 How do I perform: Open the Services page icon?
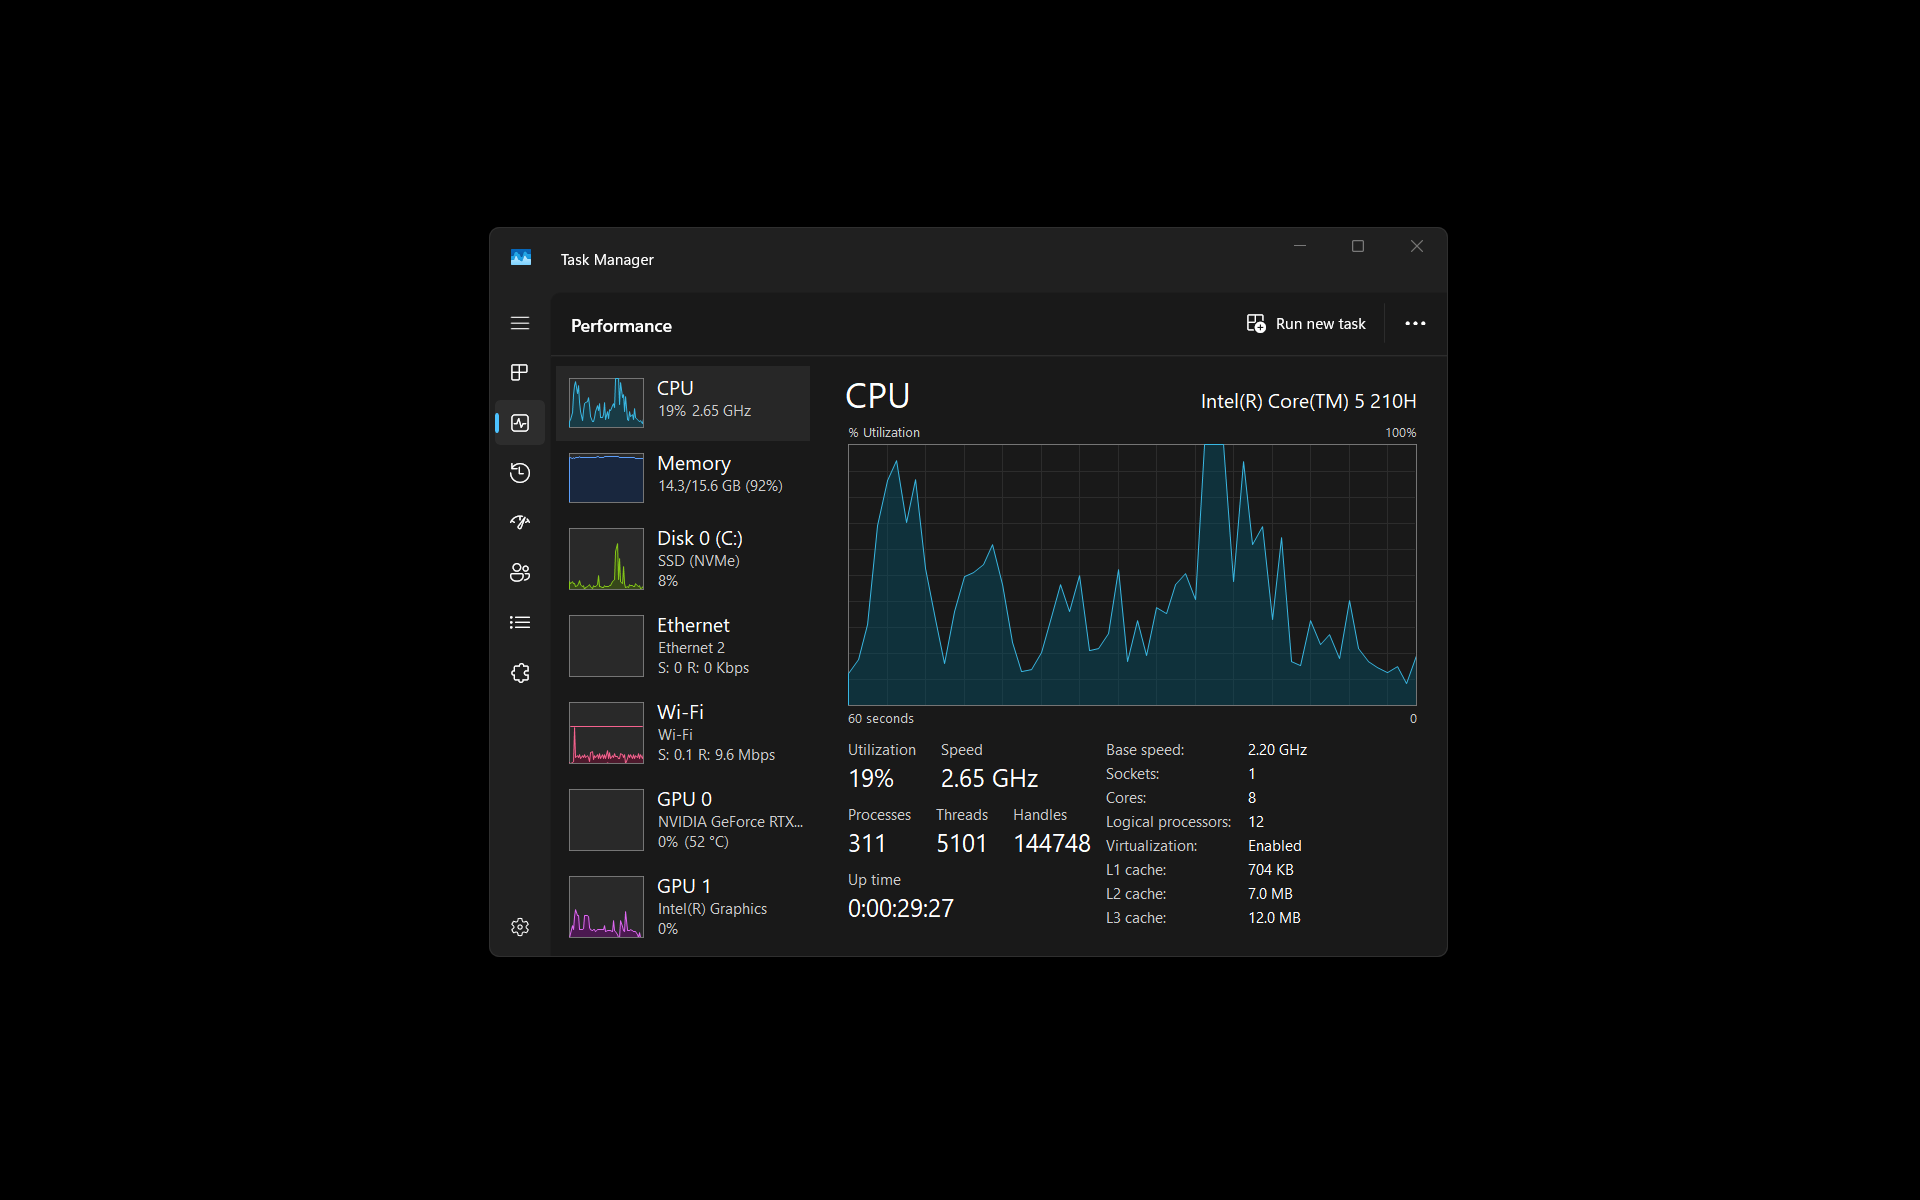520,673
